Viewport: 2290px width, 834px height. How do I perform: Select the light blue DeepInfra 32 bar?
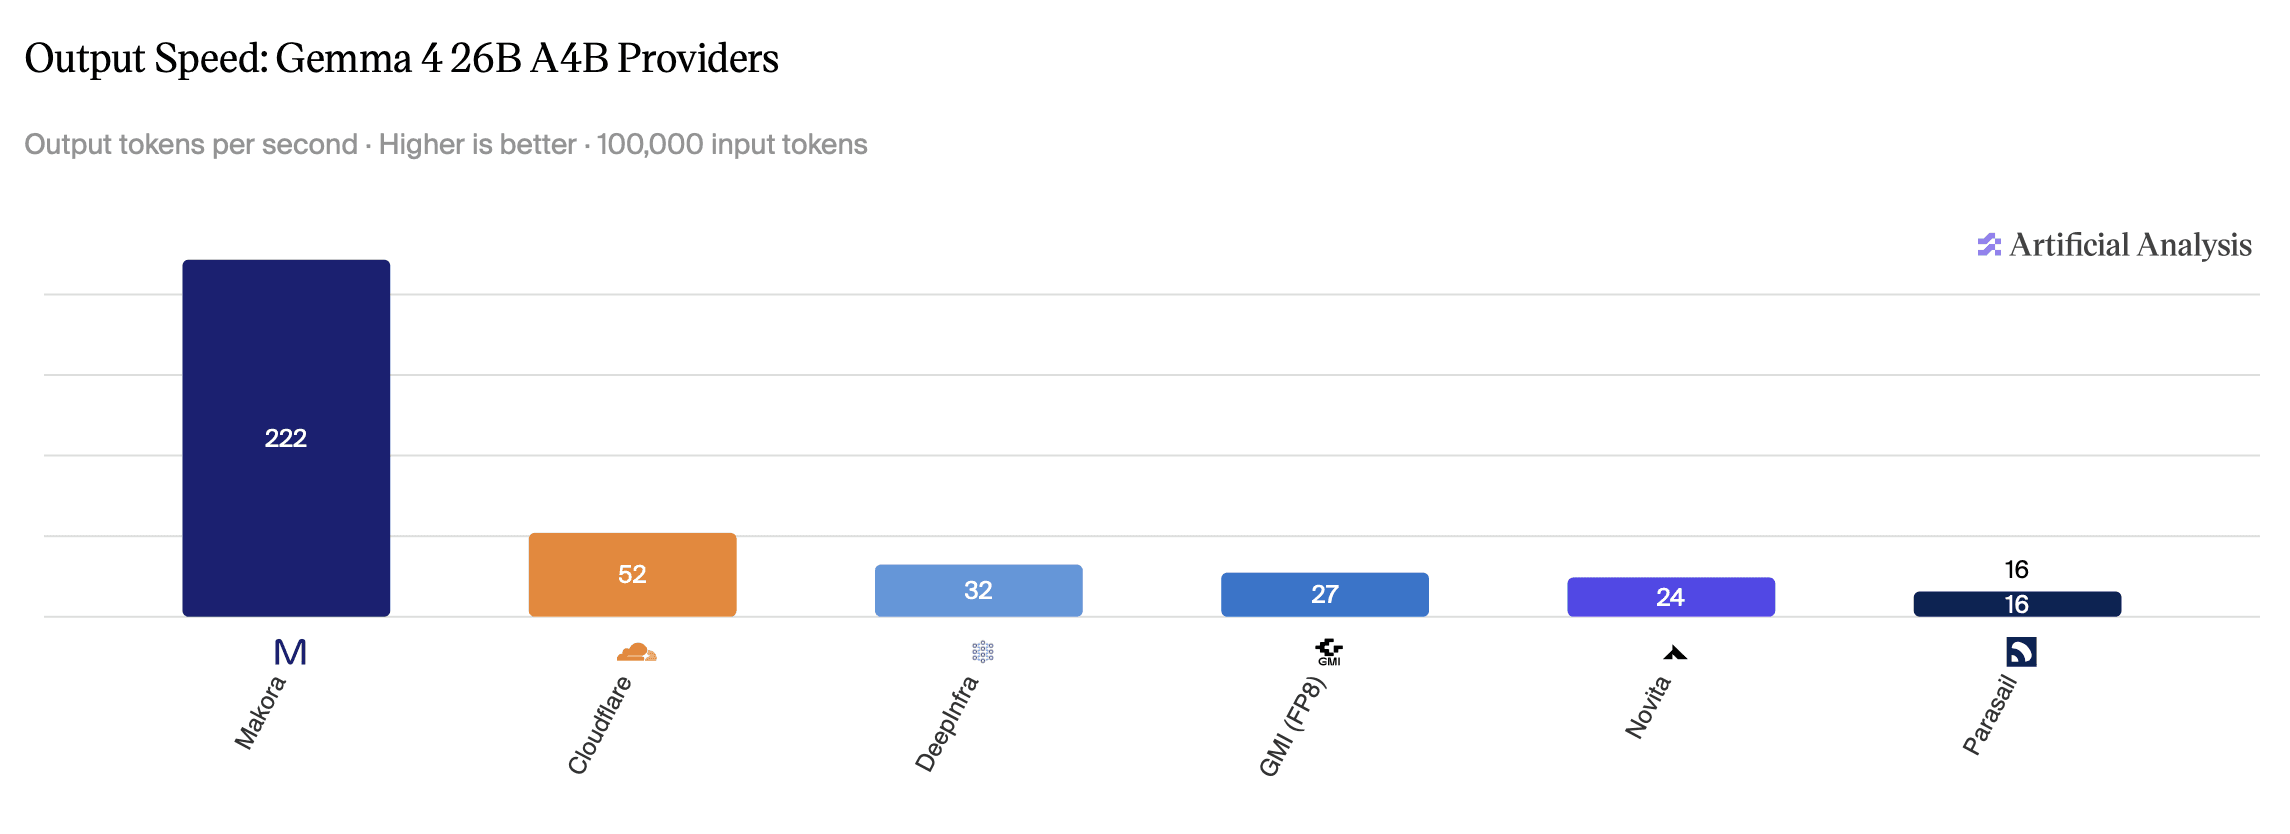[x=978, y=591]
